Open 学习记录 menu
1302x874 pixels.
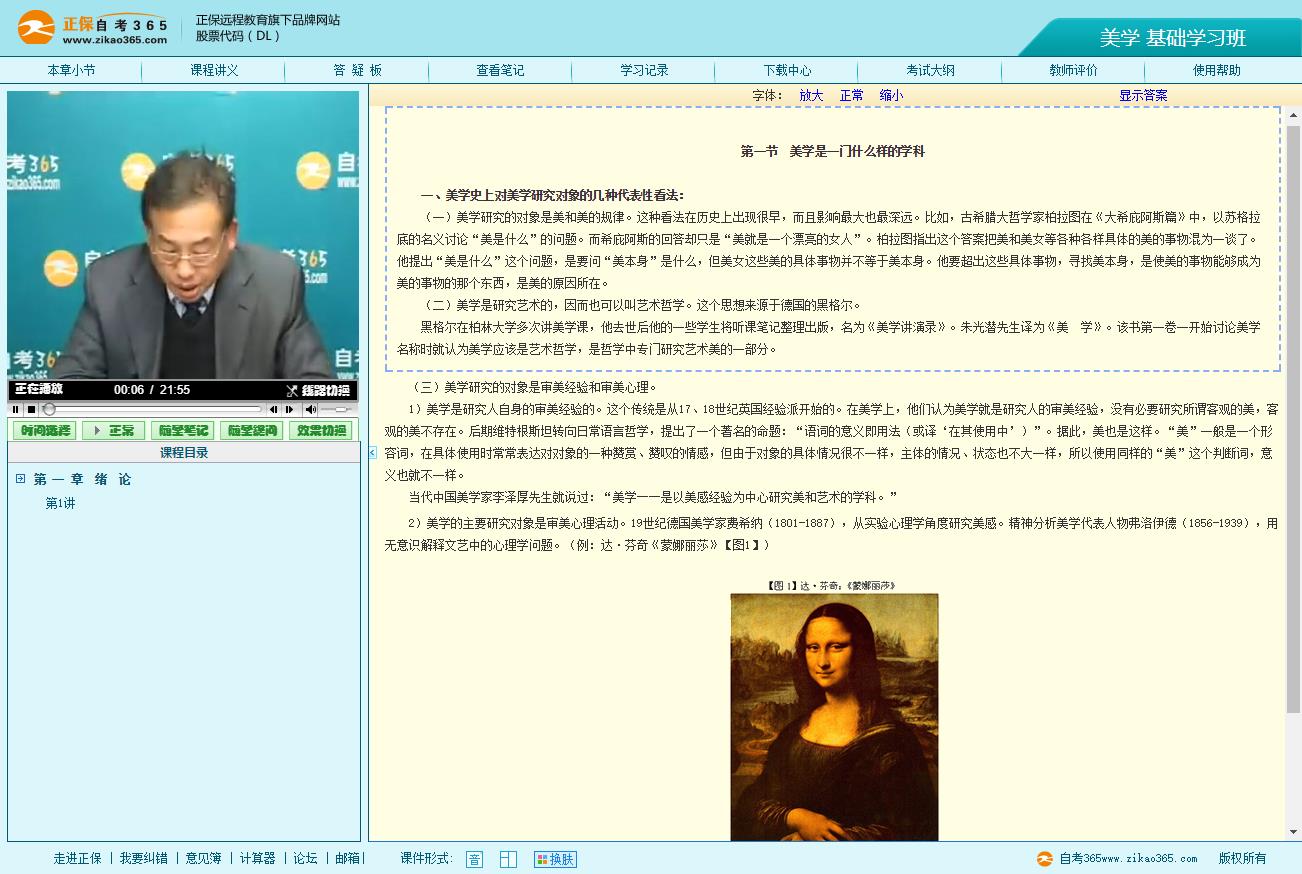click(644, 70)
